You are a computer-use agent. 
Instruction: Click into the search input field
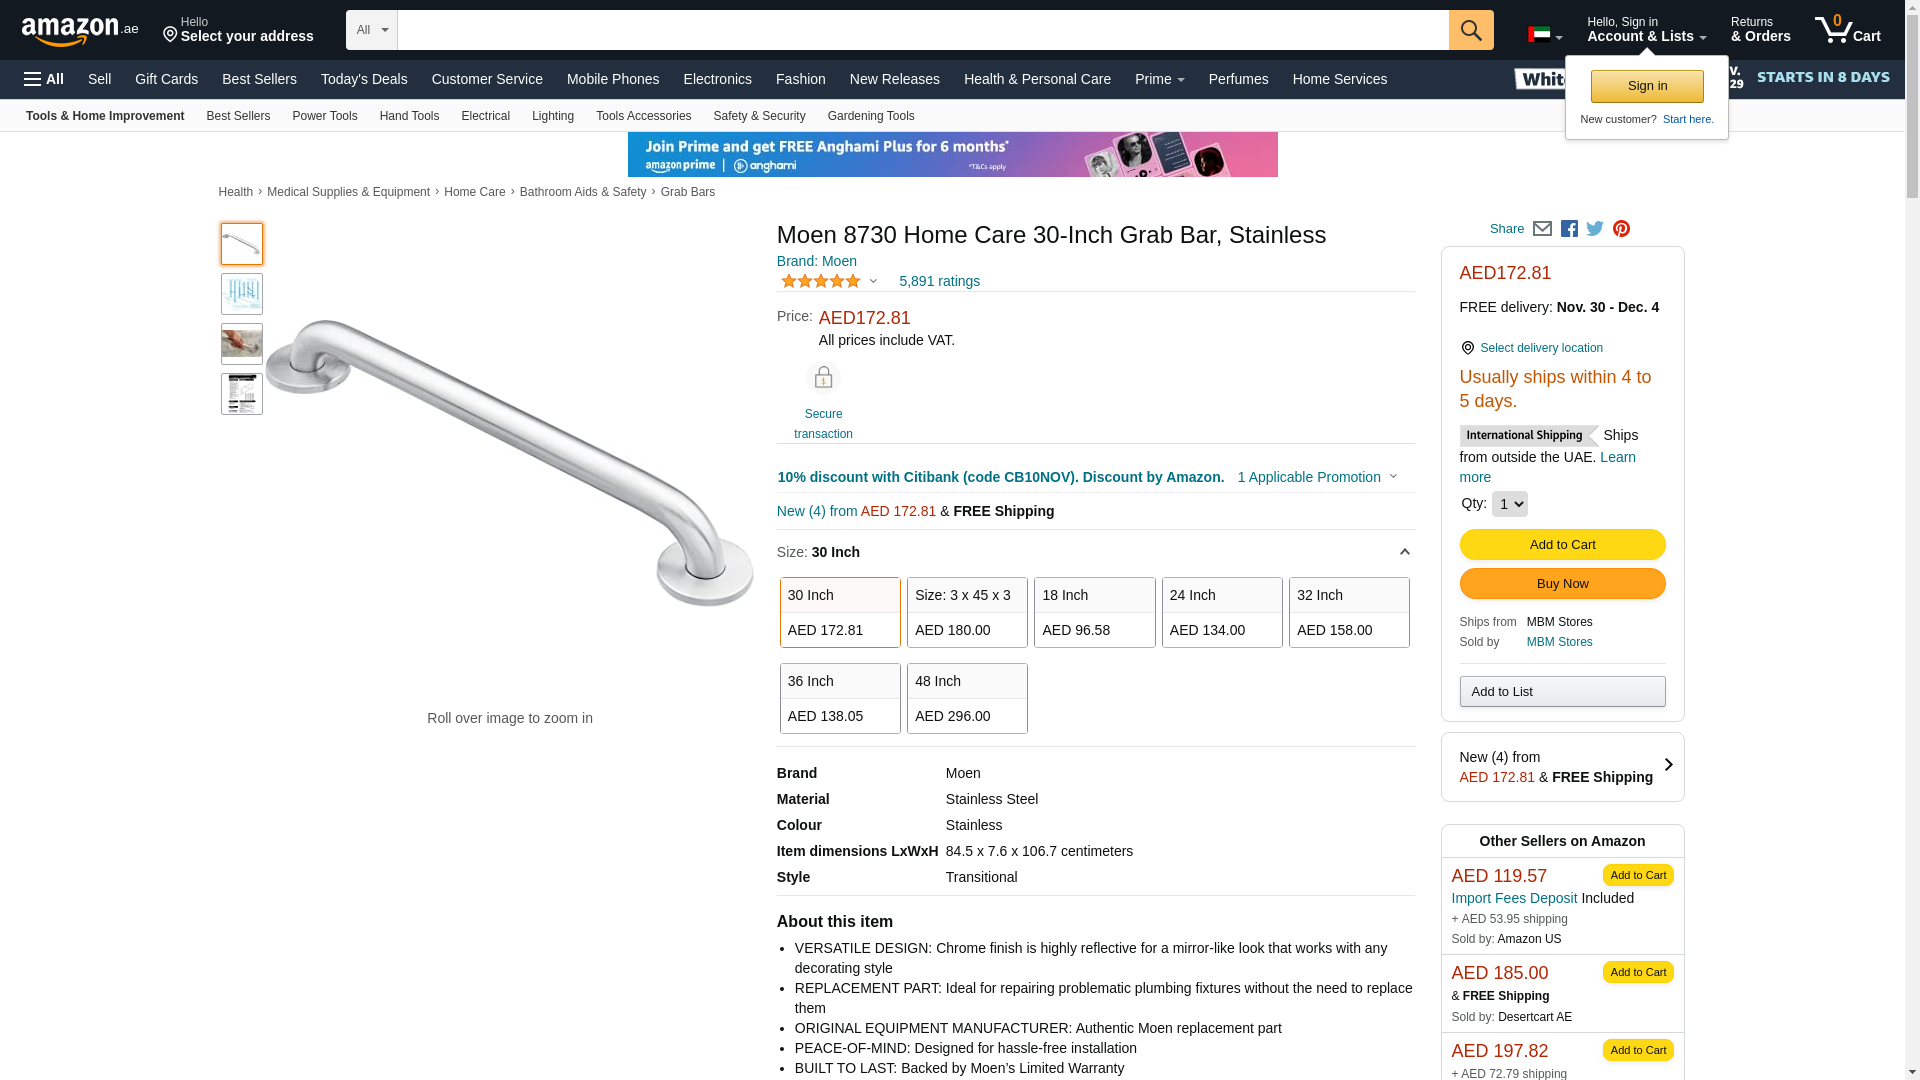click(x=923, y=30)
